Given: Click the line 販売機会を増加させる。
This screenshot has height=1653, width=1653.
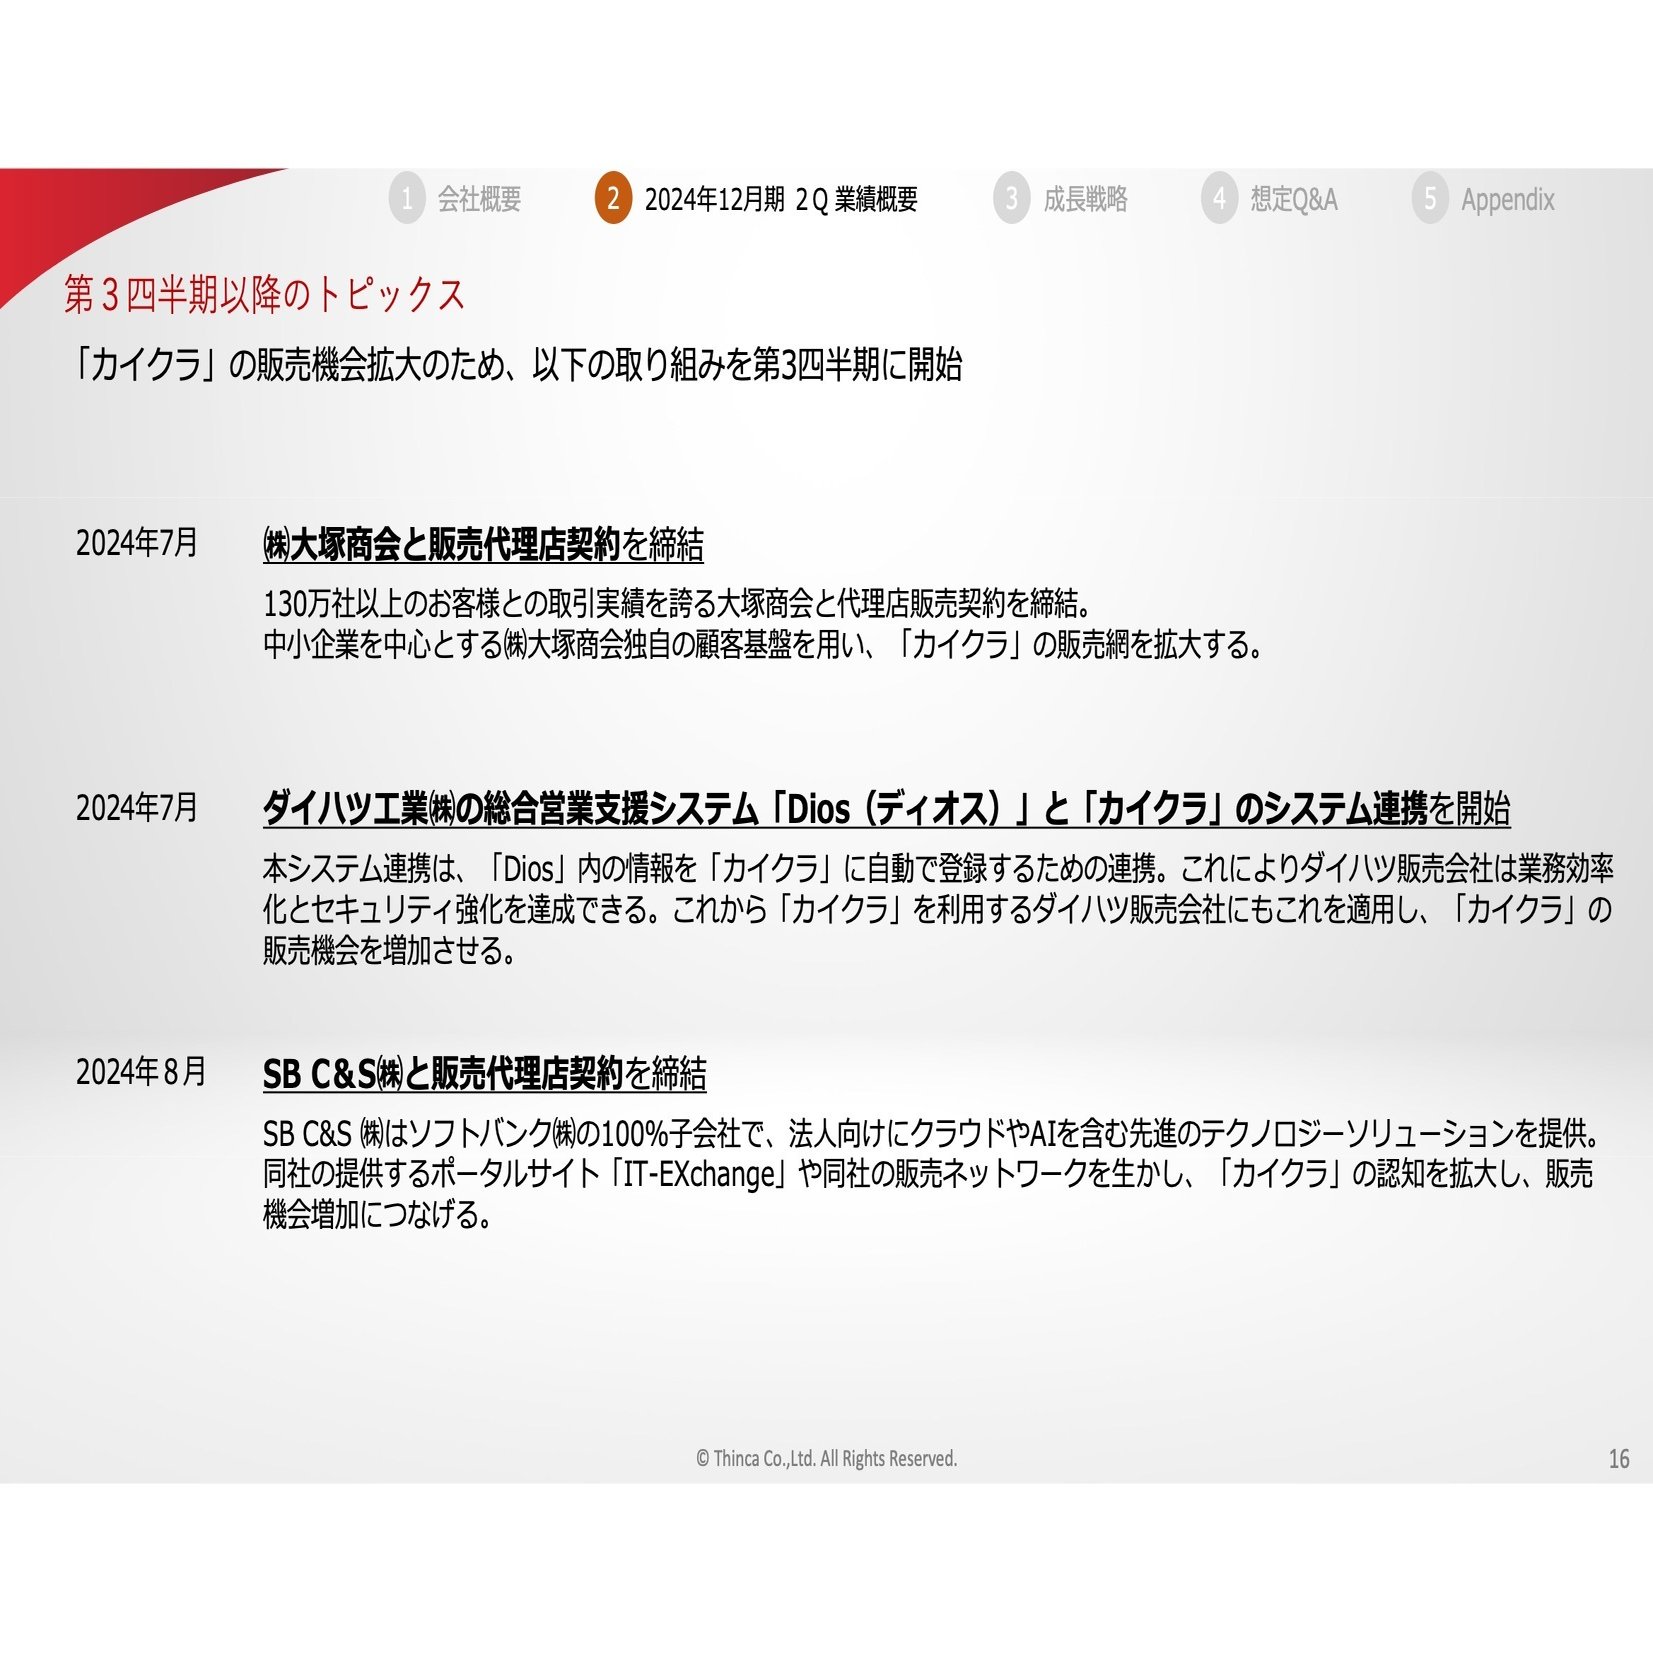Looking at the screenshot, I should click(x=390, y=950).
